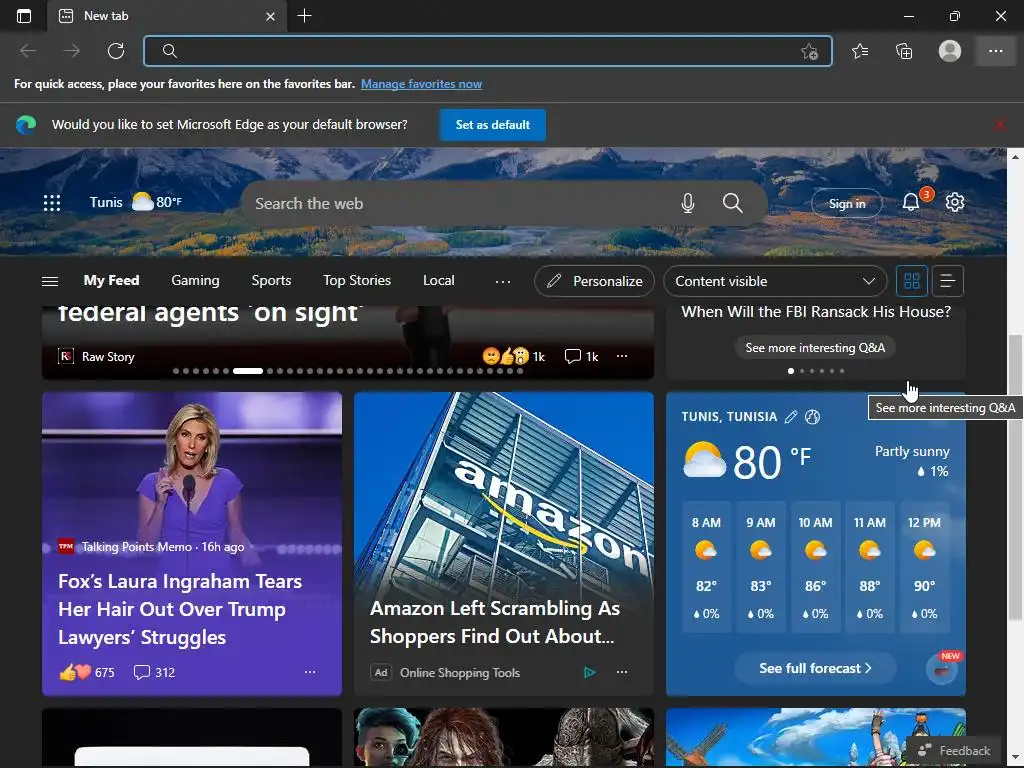This screenshot has height=768, width=1024.
Task: Click the web search magnifier icon
Action: [x=733, y=203]
